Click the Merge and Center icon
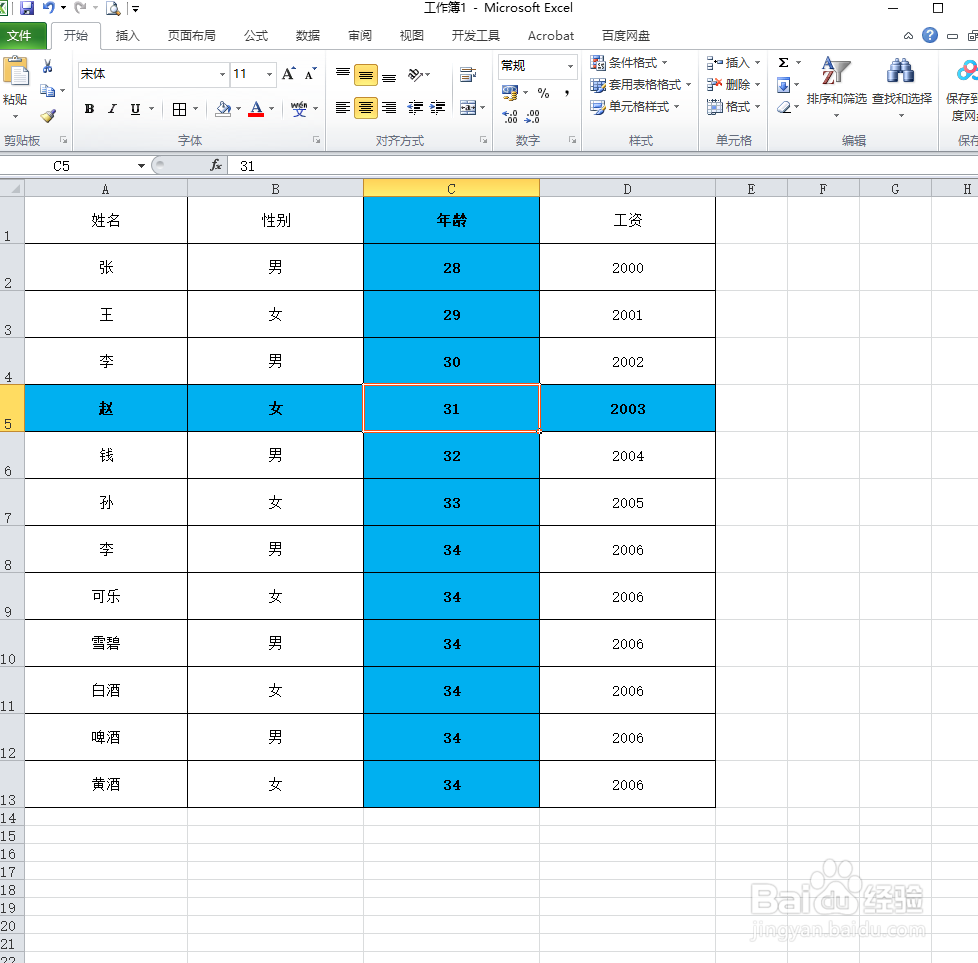Image resolution: width=978 pixels, height=963 pixels. [x=466, y=108]
